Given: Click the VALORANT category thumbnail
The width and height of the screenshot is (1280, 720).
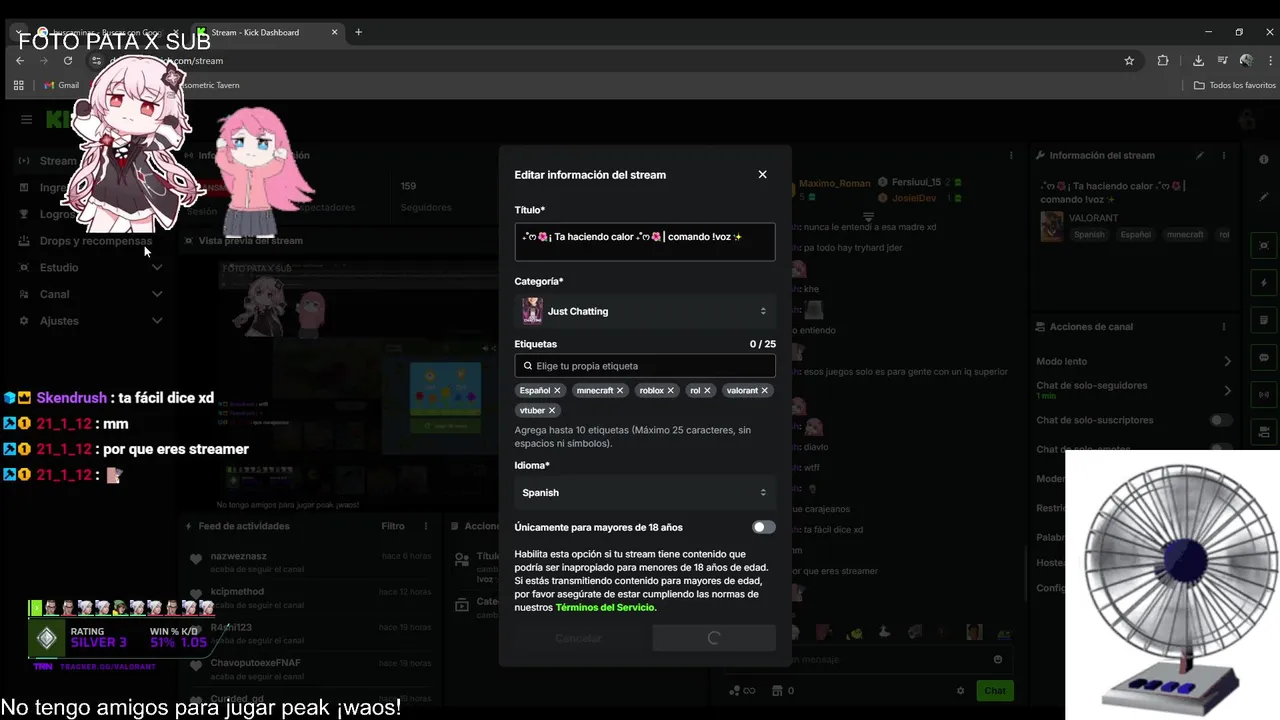Looking at the screenshot, I should (x=1051, y=226).
